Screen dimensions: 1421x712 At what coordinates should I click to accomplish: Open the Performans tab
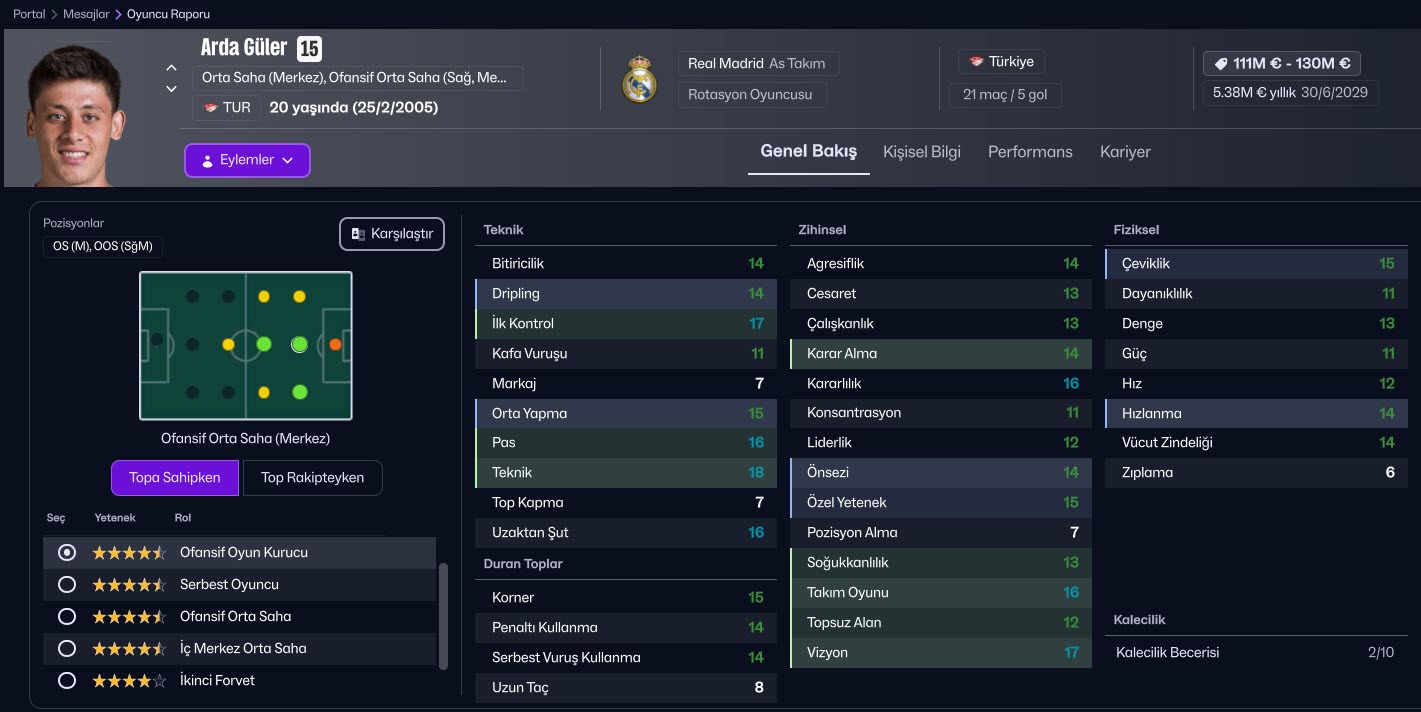1030,152
